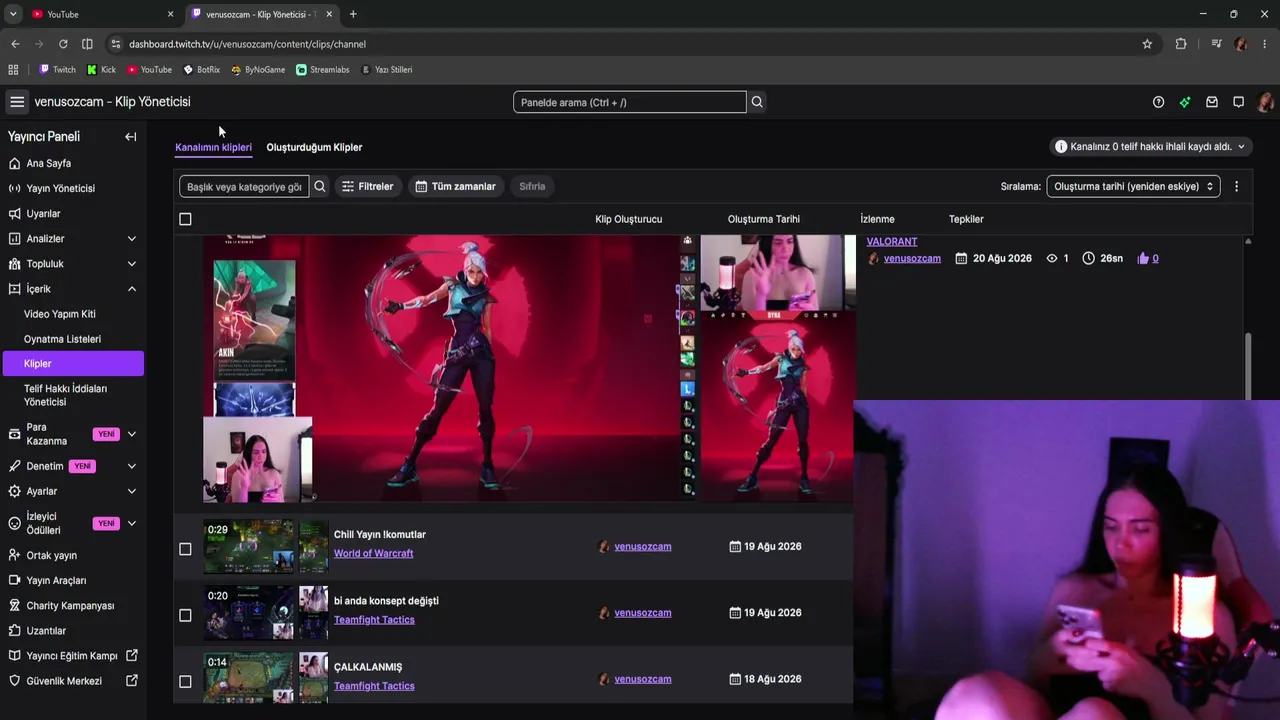
Task: Open the Sıralama sort dropdown
Action: 1133,186
